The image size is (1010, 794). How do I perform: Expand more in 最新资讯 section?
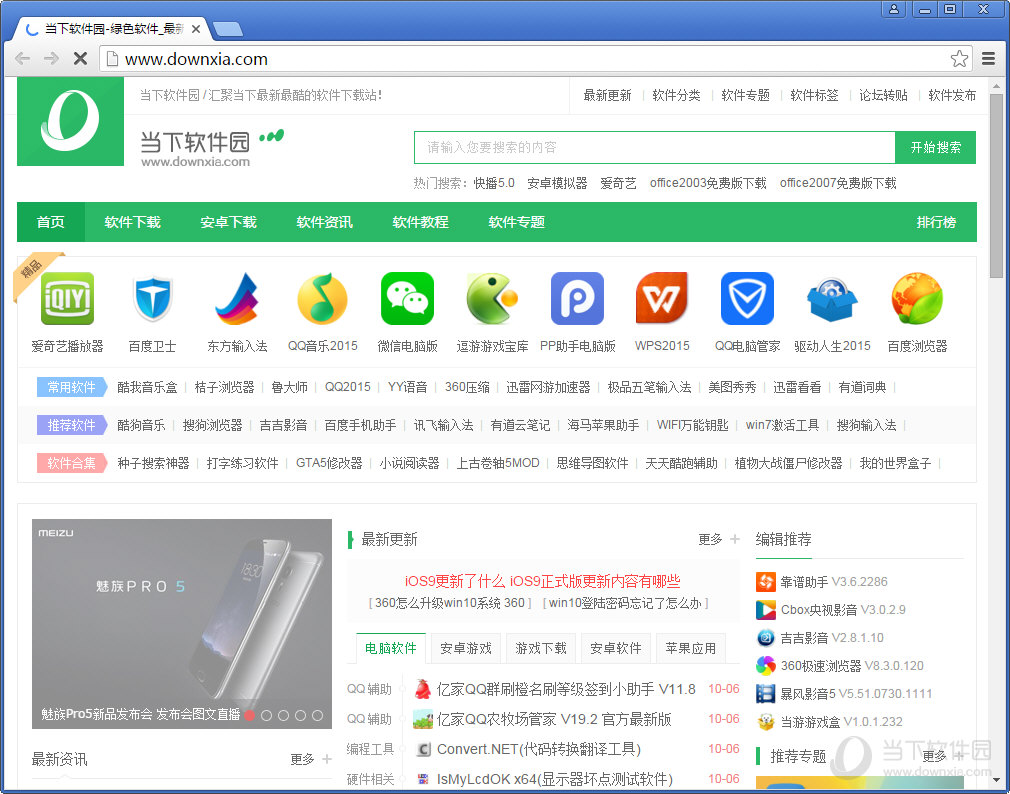tap(311, 760)
